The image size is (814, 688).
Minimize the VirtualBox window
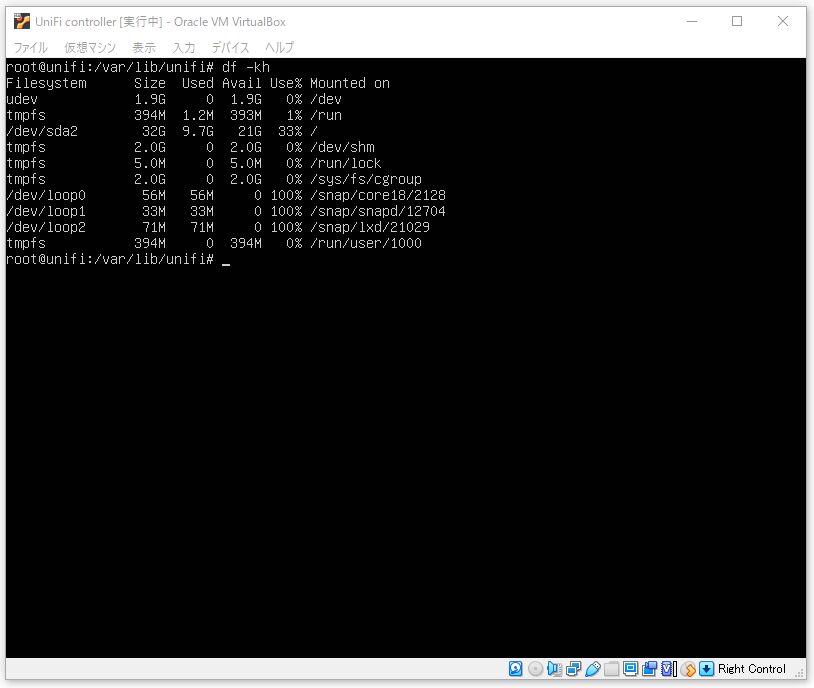691,21
